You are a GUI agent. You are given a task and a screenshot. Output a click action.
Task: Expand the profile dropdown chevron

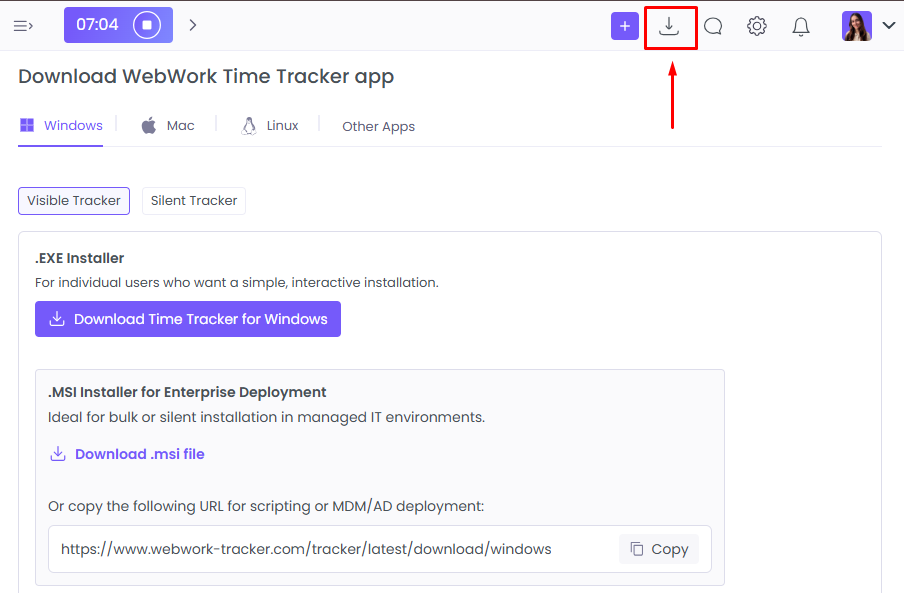[x=888, y=26]
